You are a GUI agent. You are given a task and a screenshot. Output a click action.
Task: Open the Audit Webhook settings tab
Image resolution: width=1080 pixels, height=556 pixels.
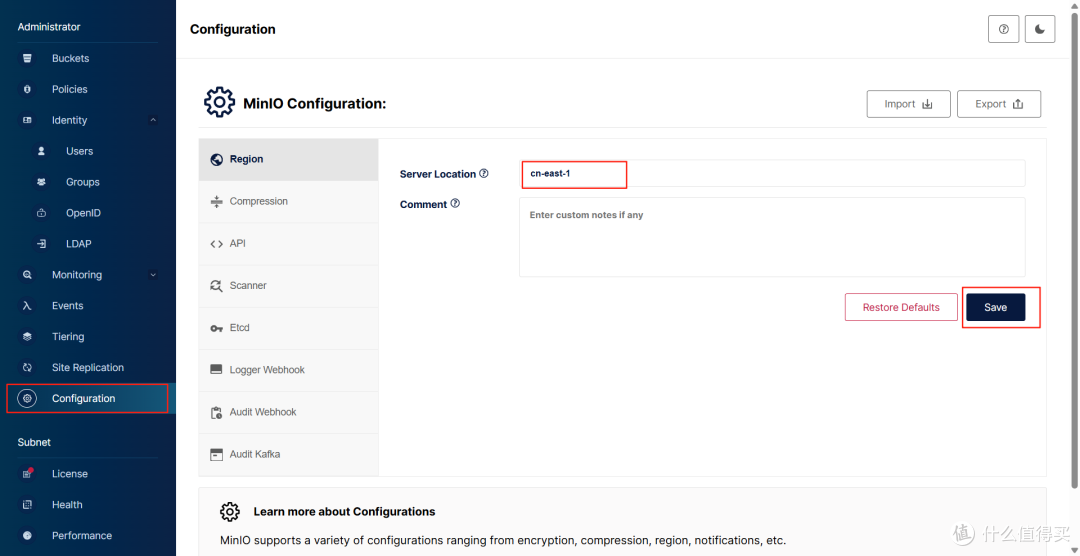(x=289, y=412)
